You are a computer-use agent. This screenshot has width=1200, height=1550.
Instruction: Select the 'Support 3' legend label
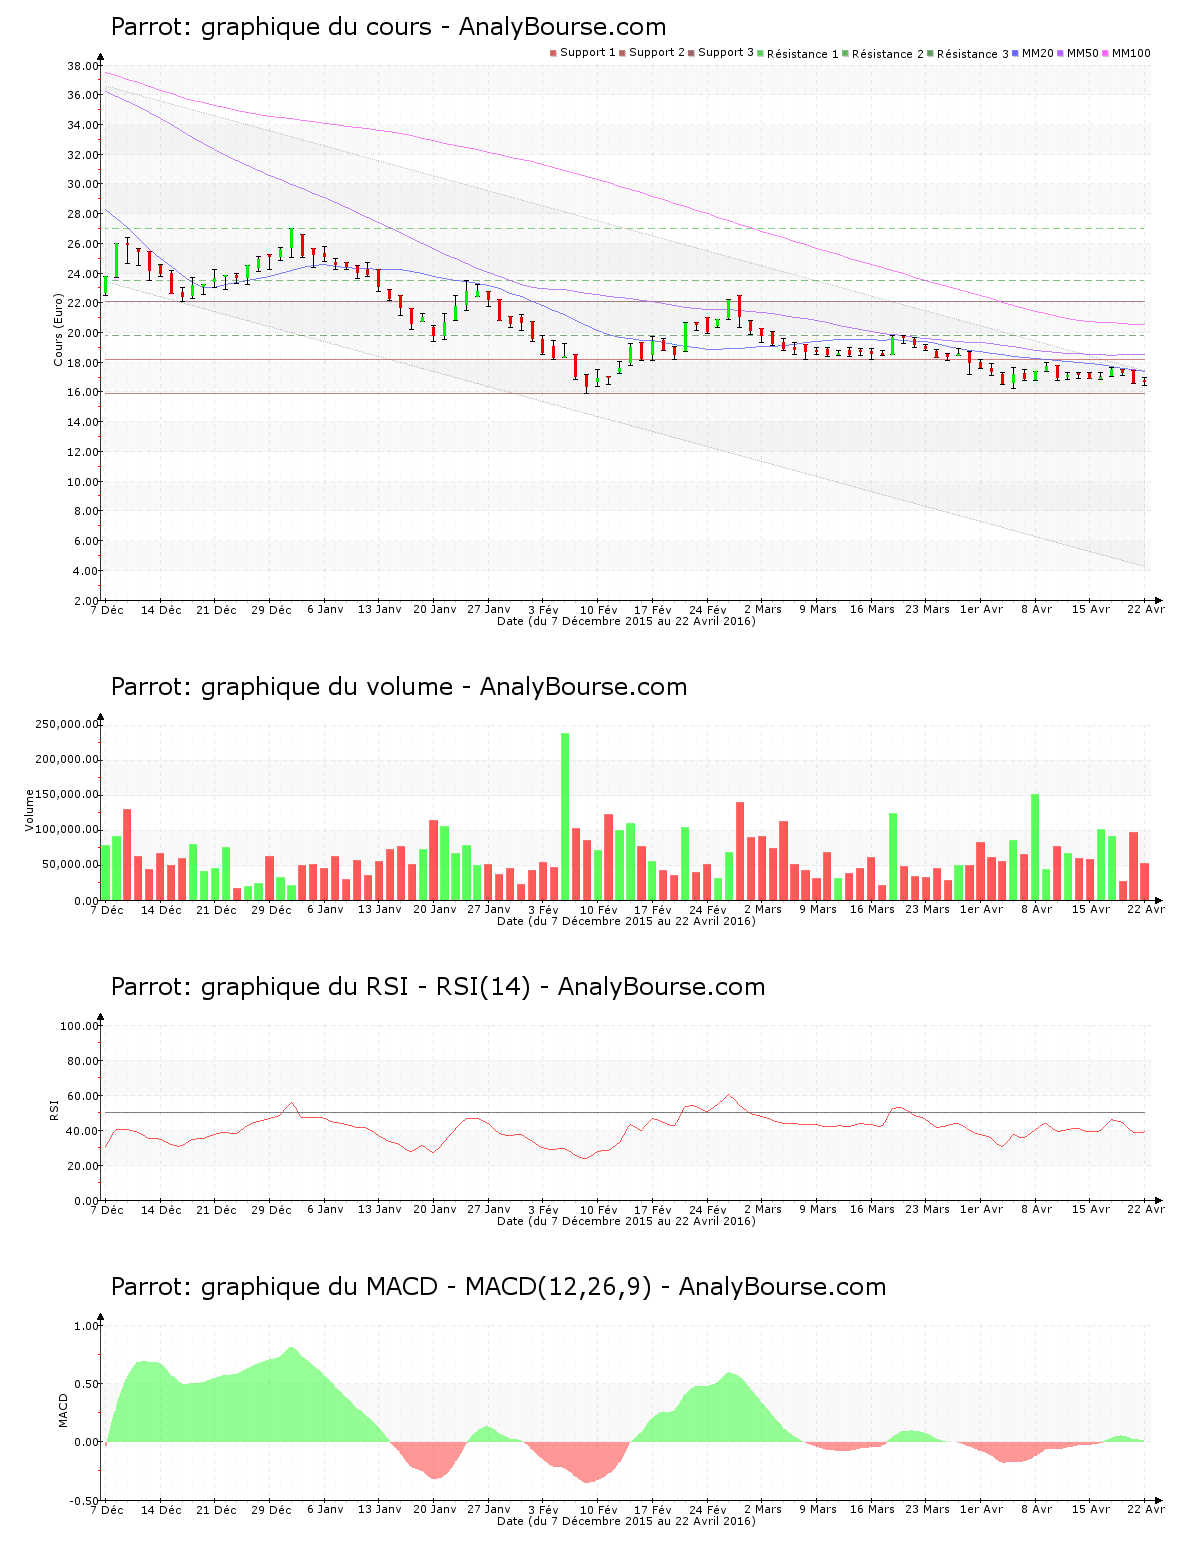[726, 52]
